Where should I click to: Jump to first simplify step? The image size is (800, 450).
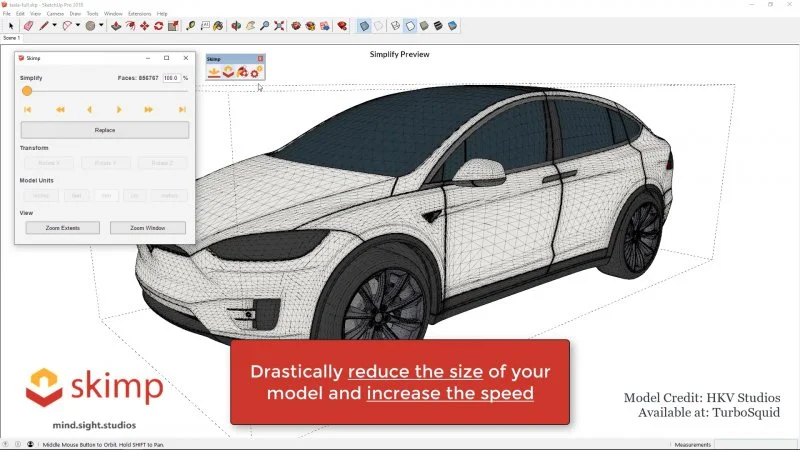coord(28,110)
